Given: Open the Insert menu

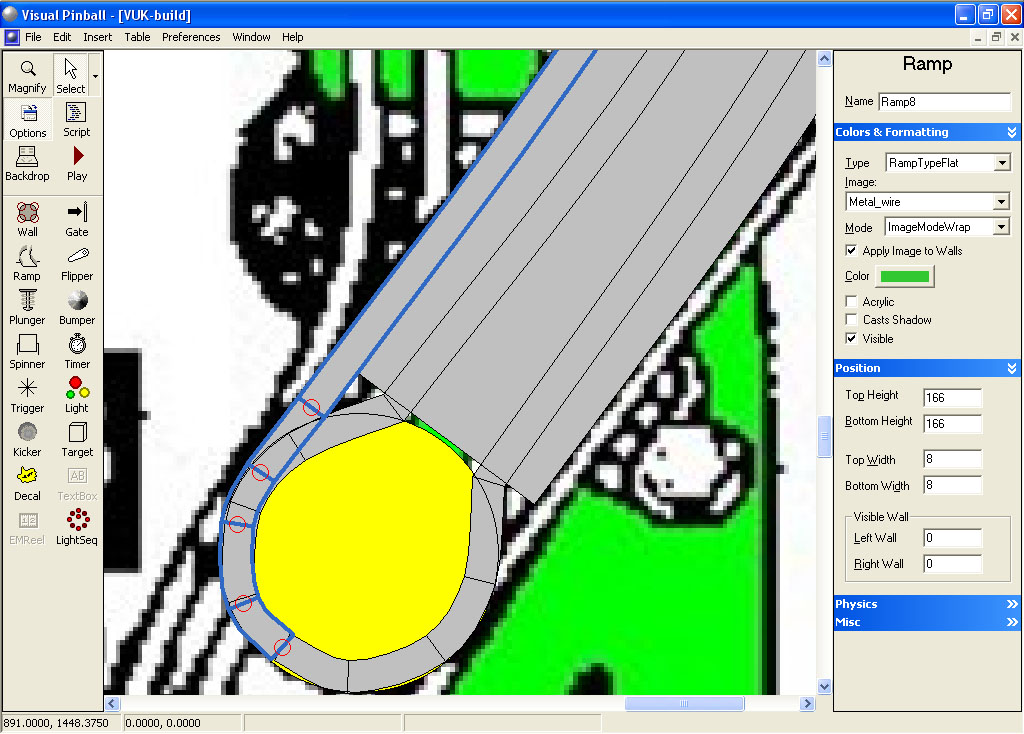Looking at the screenshot, I should pos(97,37).
